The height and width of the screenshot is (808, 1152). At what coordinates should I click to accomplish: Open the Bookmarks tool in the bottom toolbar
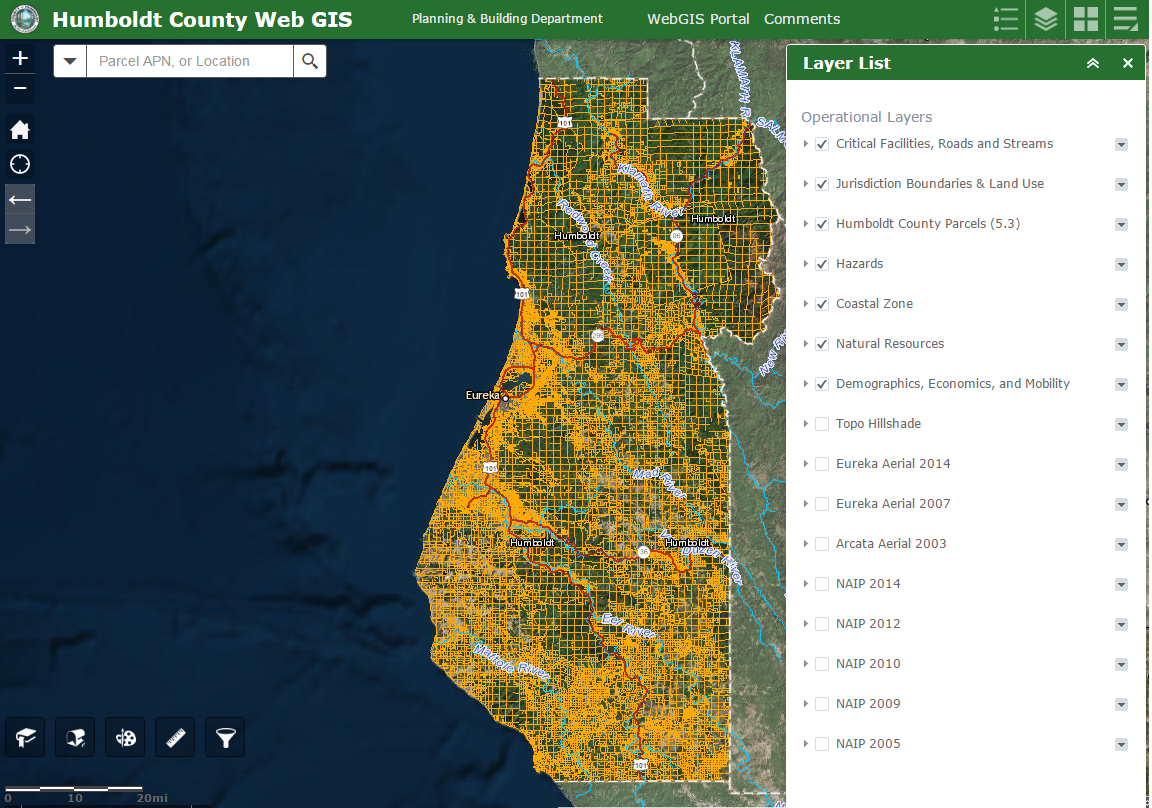(24, 737)
